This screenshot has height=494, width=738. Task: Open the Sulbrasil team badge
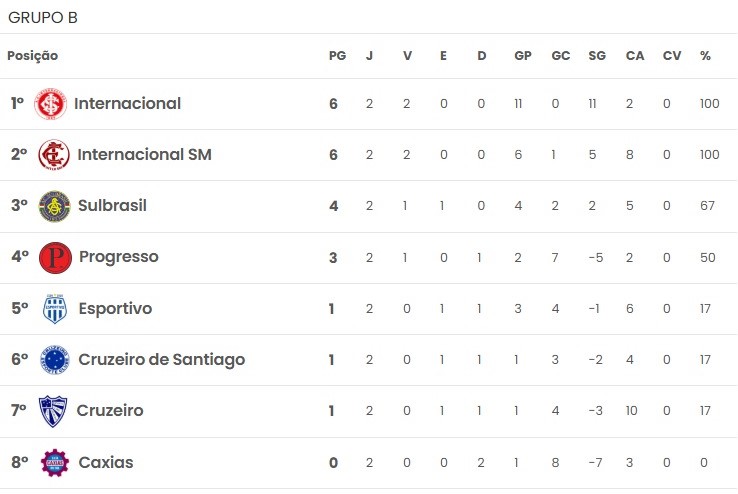point(55,206)
